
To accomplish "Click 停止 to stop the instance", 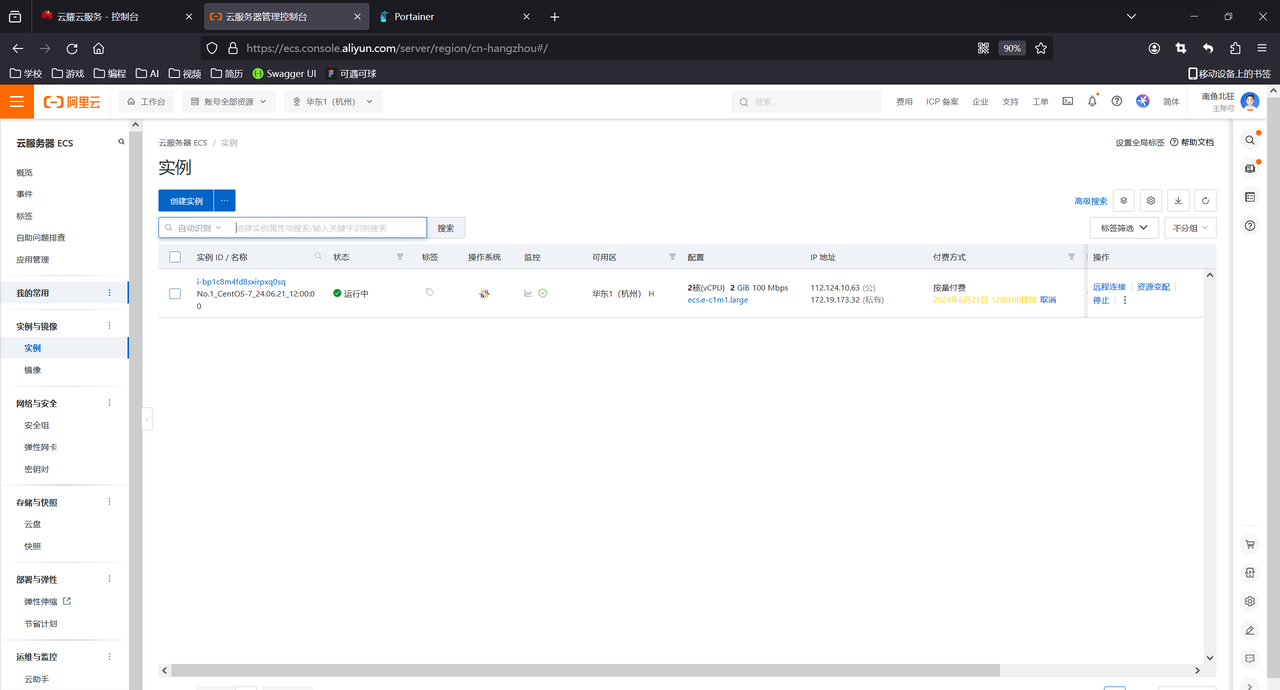I will [1101, 300].
